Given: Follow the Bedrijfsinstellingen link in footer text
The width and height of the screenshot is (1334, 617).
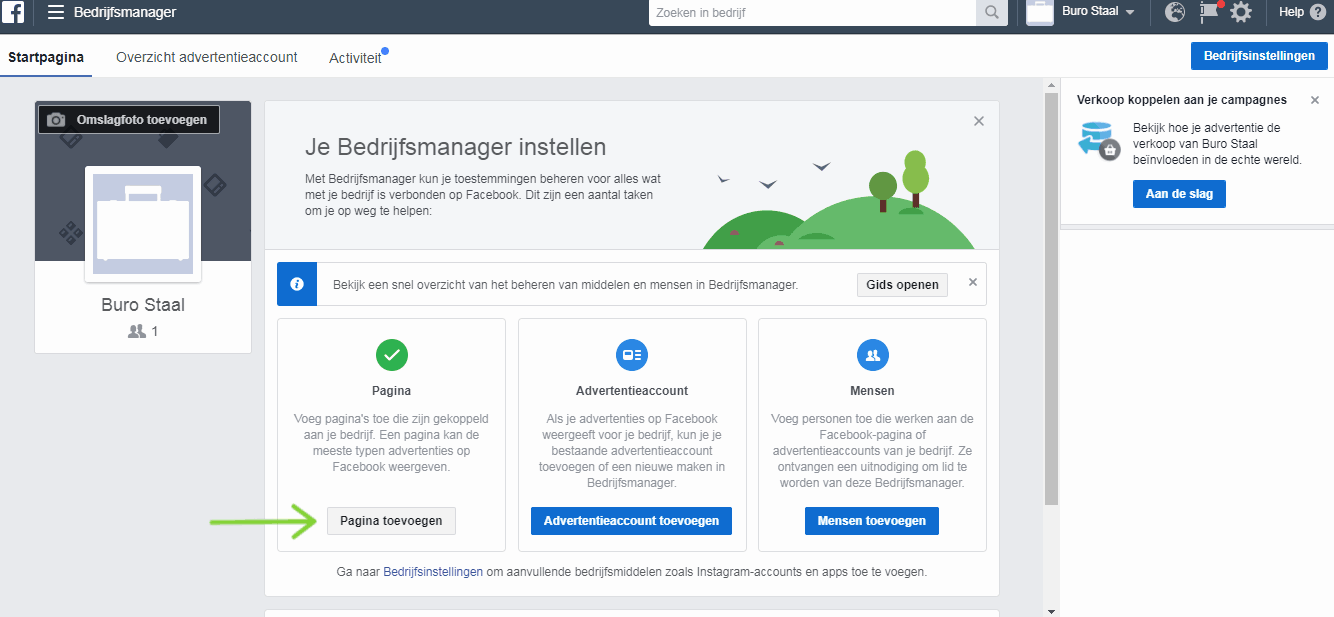Looking at the screenshot, I should point(433,572).
